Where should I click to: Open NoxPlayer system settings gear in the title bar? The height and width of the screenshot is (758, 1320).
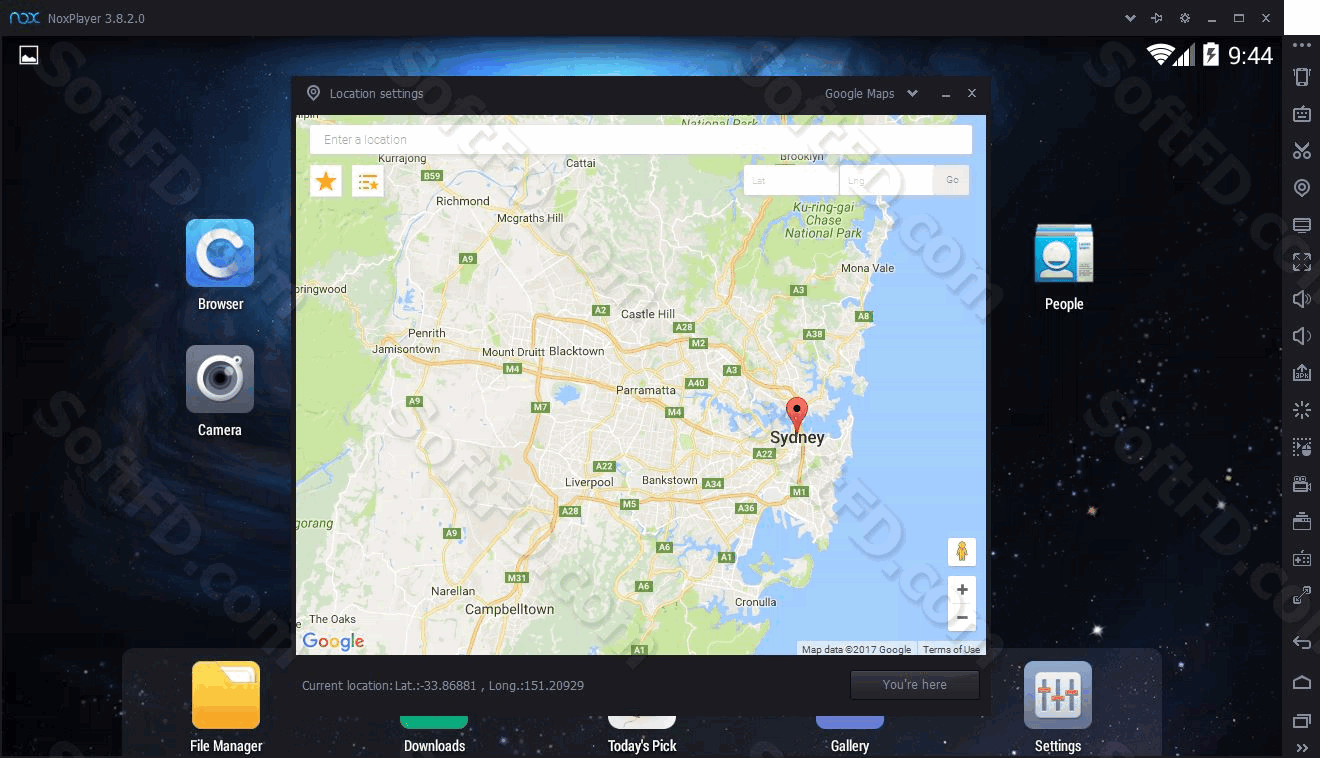tap(1185, 18)
